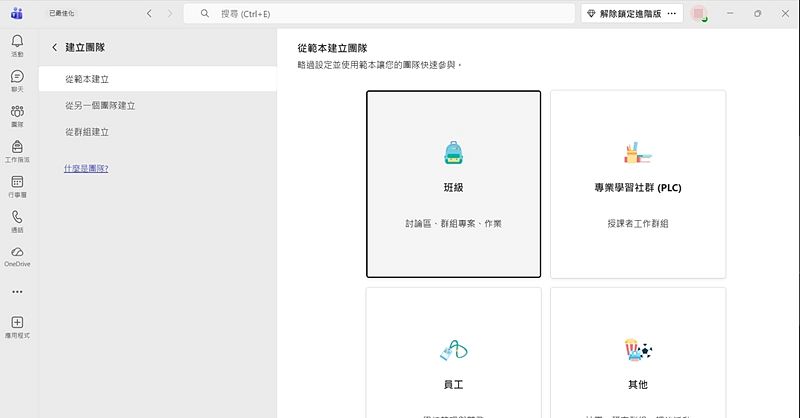
Task: Choose the 專業學習社群 (PLC) template card
Action: (x=637, y=184)
